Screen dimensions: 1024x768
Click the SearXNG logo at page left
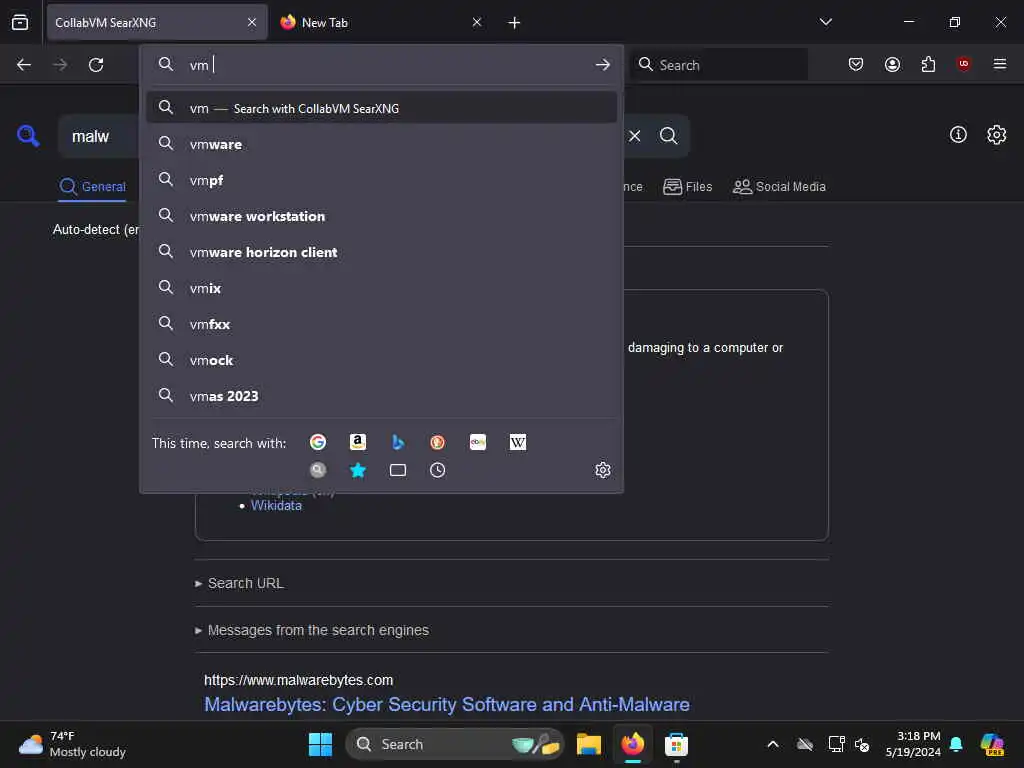(x=28, y=136)
